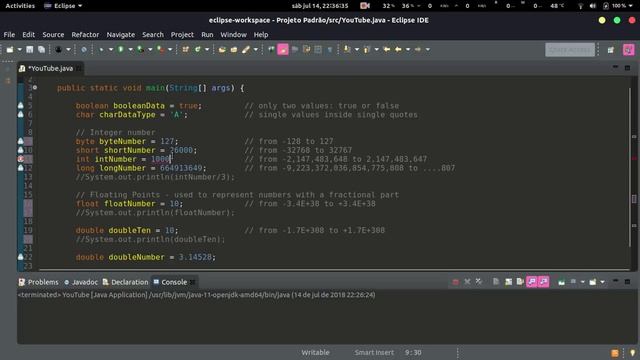Switch to the Javadoc tab

[81, 282]
